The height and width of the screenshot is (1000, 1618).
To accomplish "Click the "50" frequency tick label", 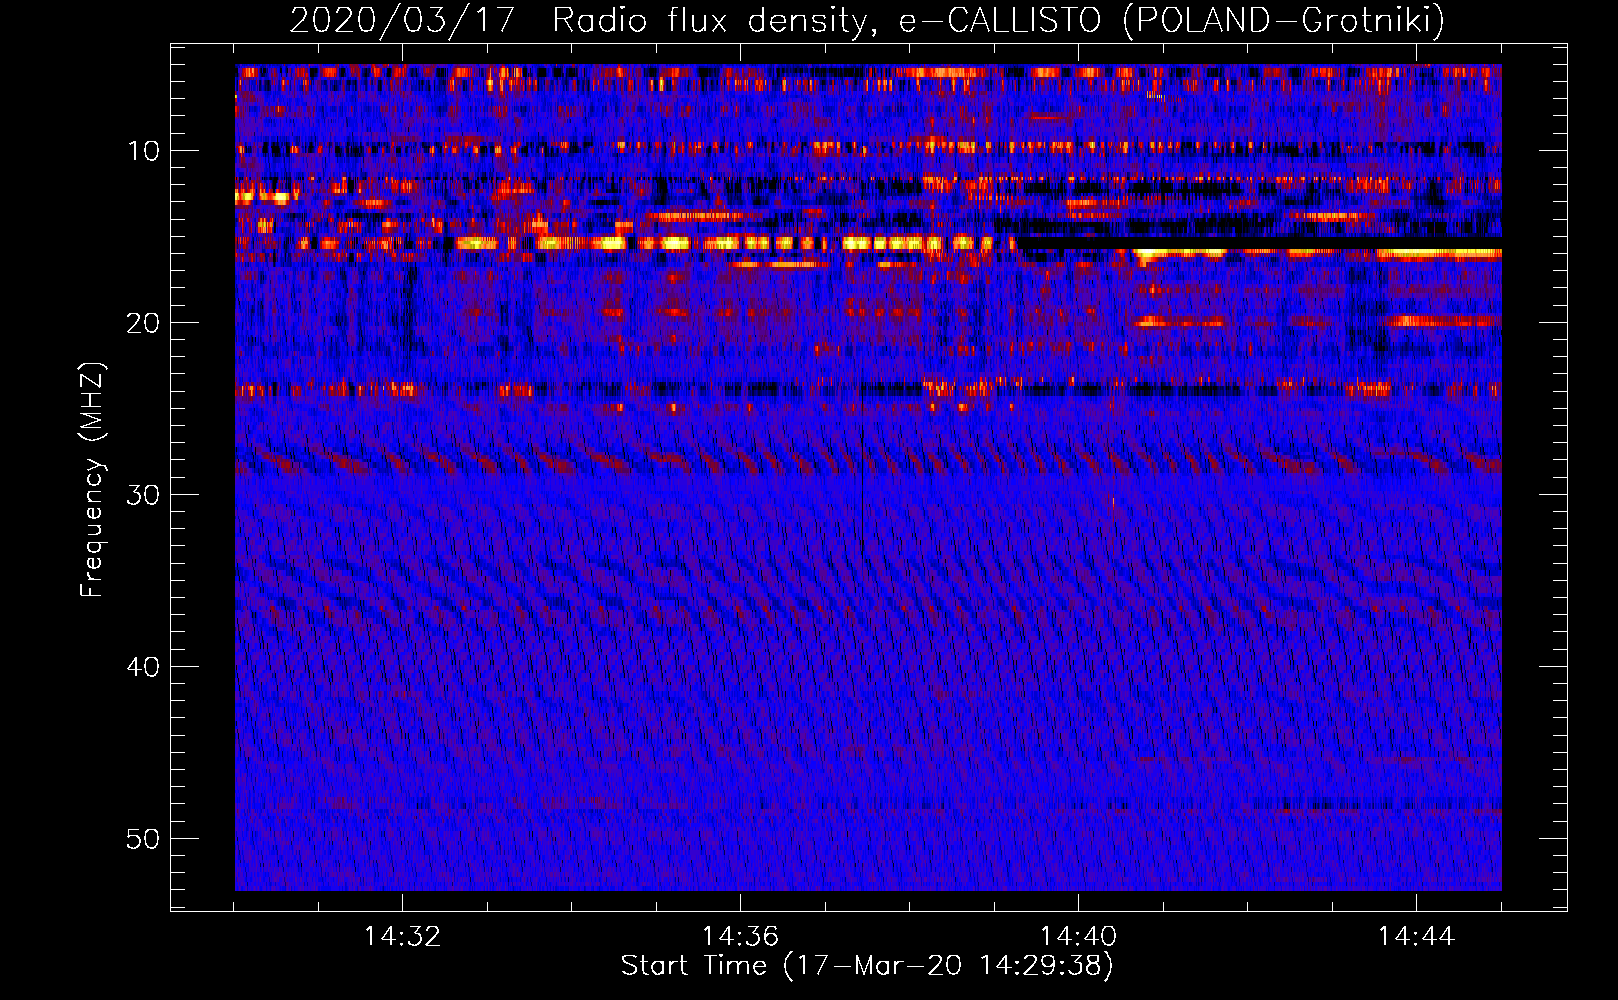I will tap(144, 839).
